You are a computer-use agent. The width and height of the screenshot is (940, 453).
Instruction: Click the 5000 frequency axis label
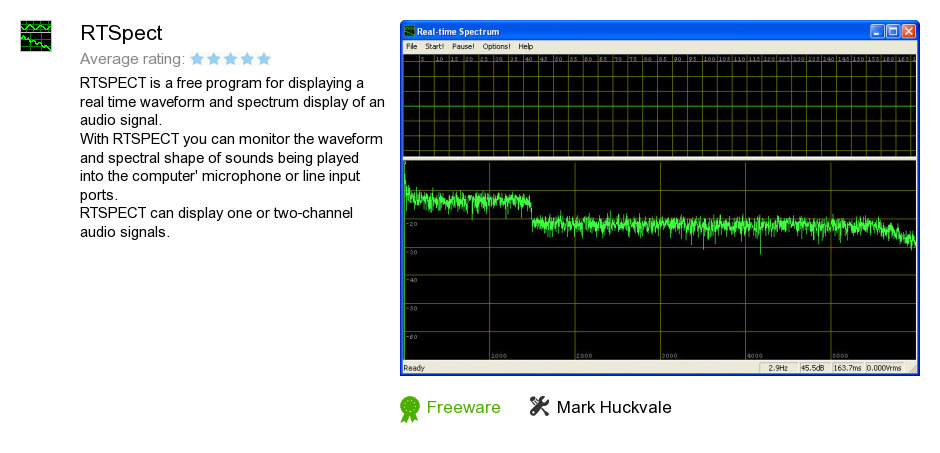pyautogui.click(x=840, y=356)
